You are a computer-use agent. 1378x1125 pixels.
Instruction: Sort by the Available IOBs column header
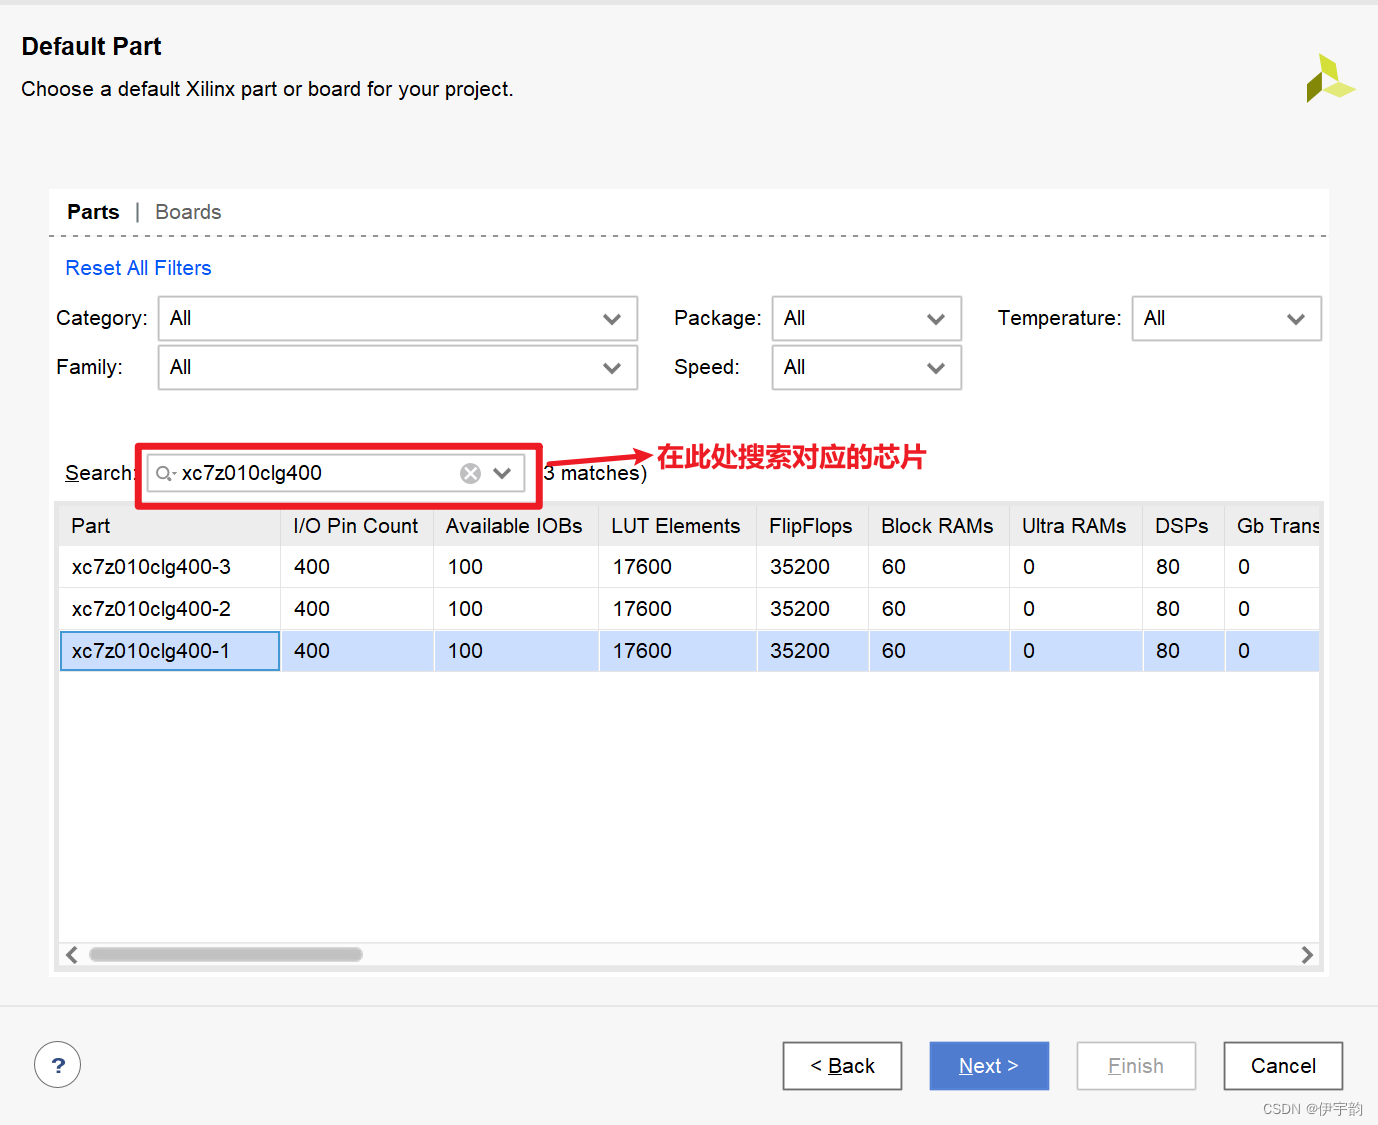(515, 526)
